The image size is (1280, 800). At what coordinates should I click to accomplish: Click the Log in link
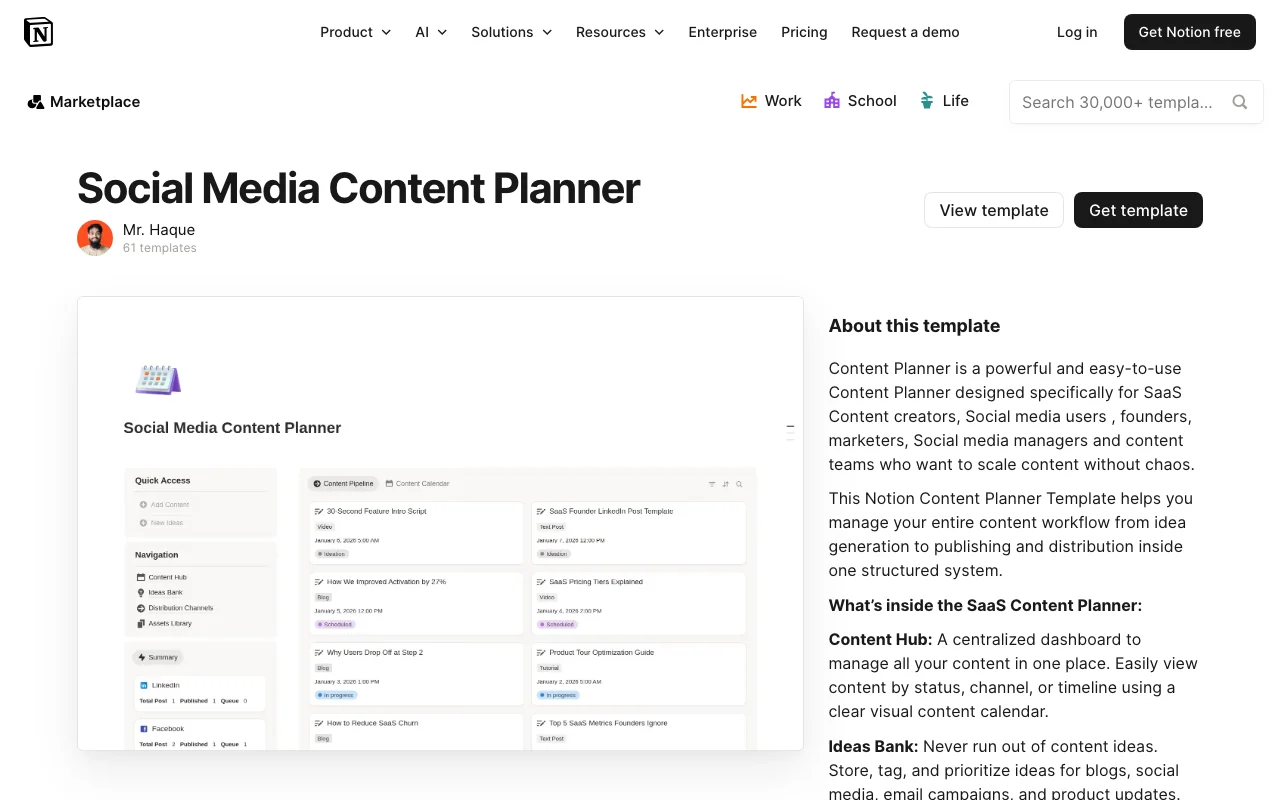[x=1077, y=32]
